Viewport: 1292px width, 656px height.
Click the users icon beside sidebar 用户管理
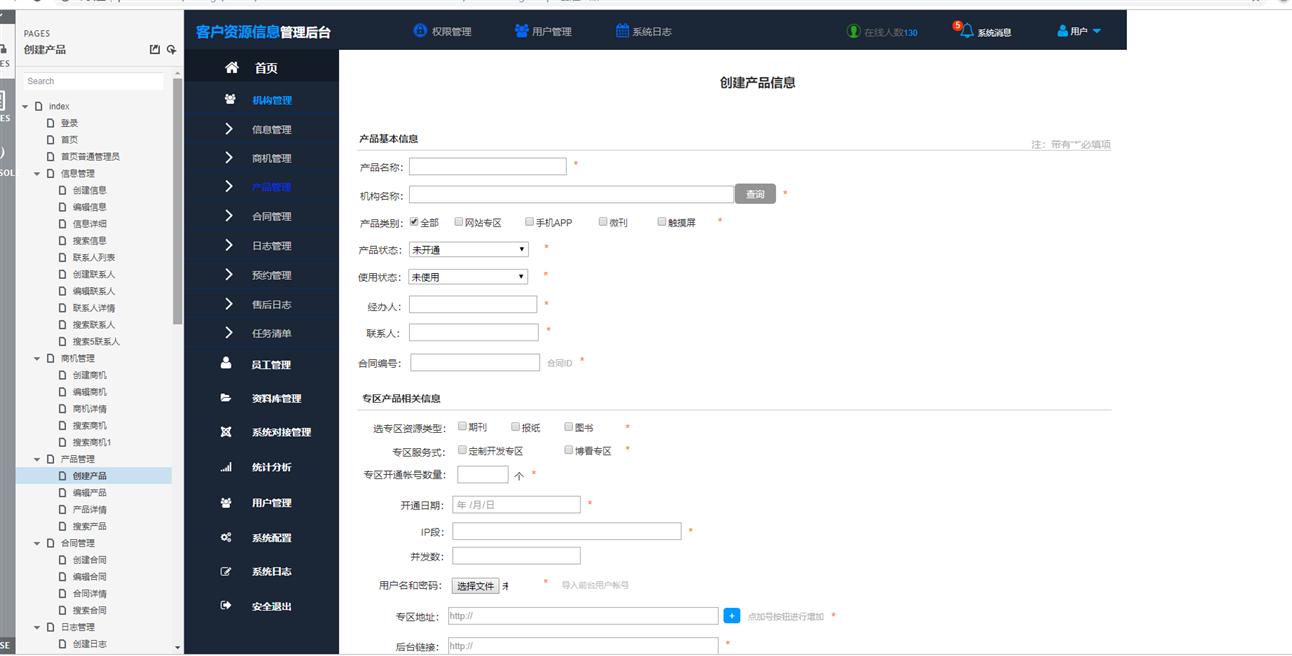pos(226,502)
